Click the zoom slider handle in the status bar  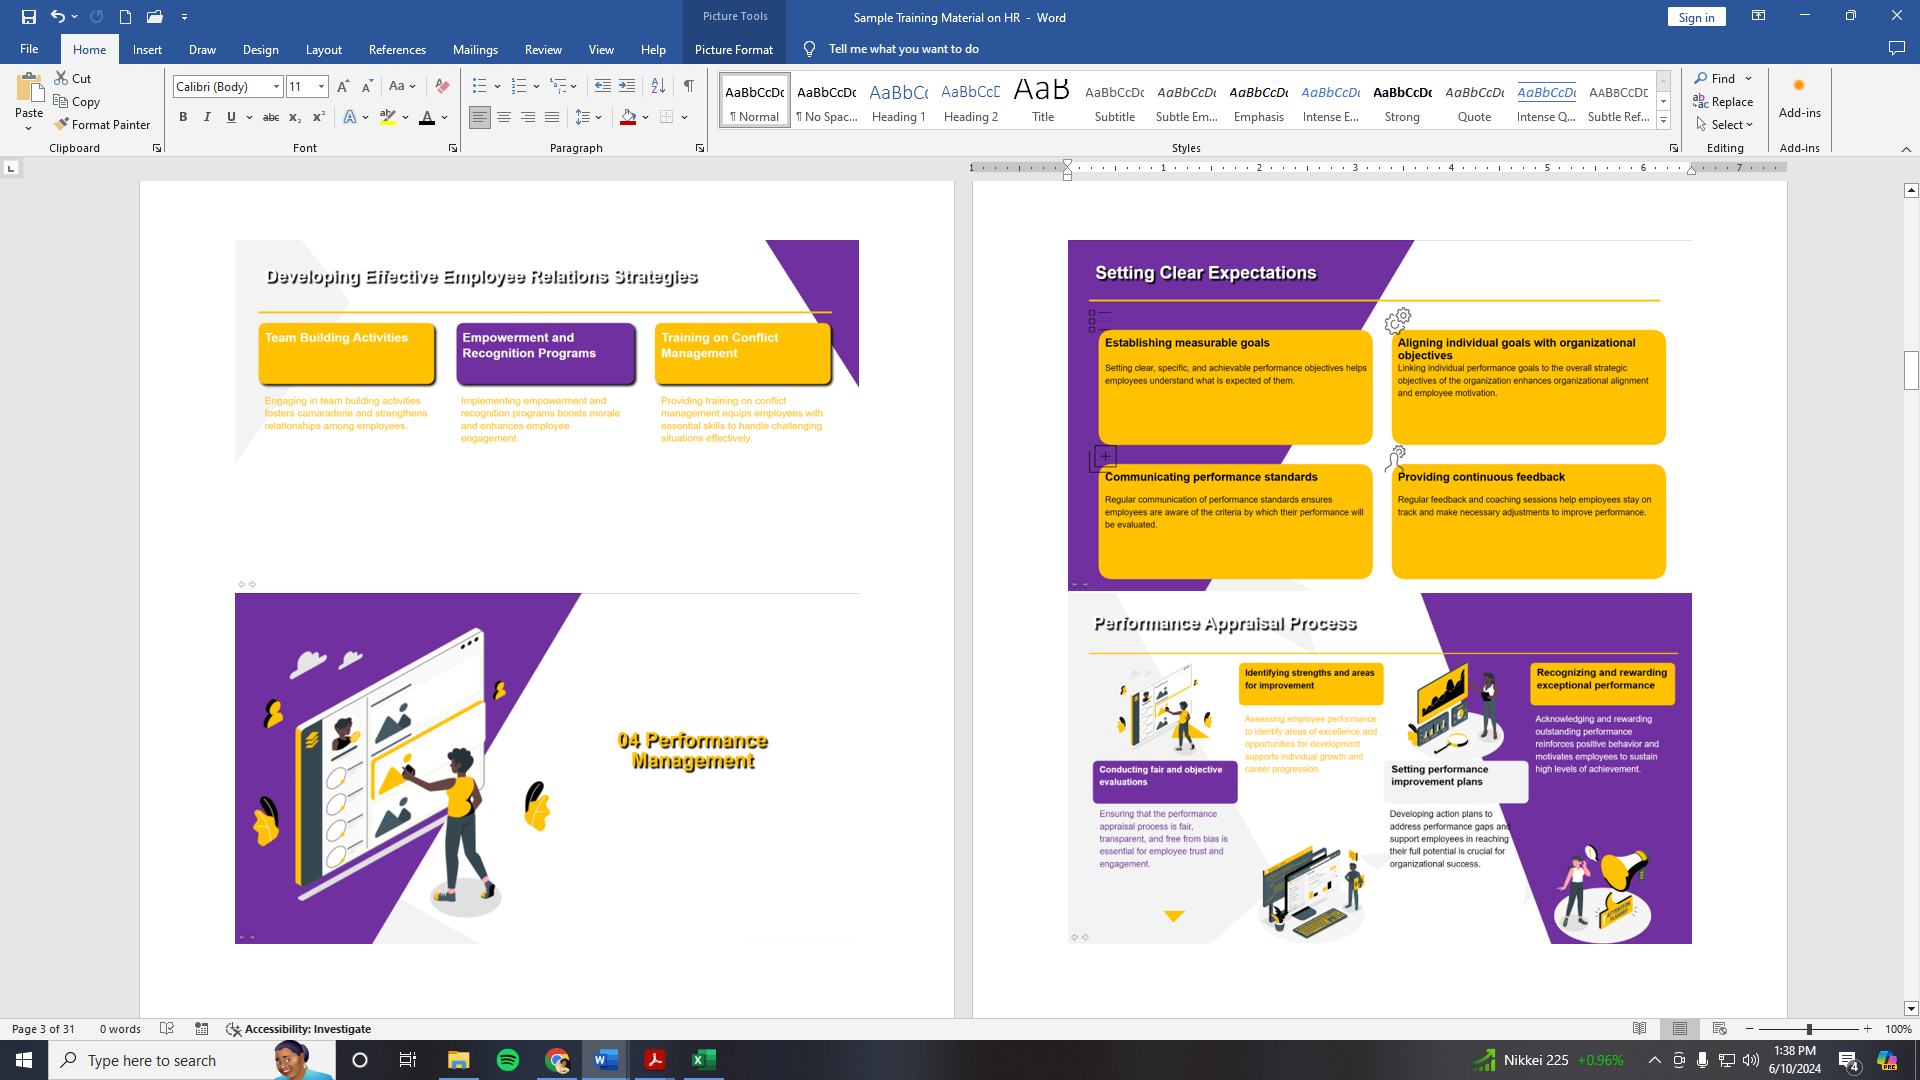click(1808, 1029)
